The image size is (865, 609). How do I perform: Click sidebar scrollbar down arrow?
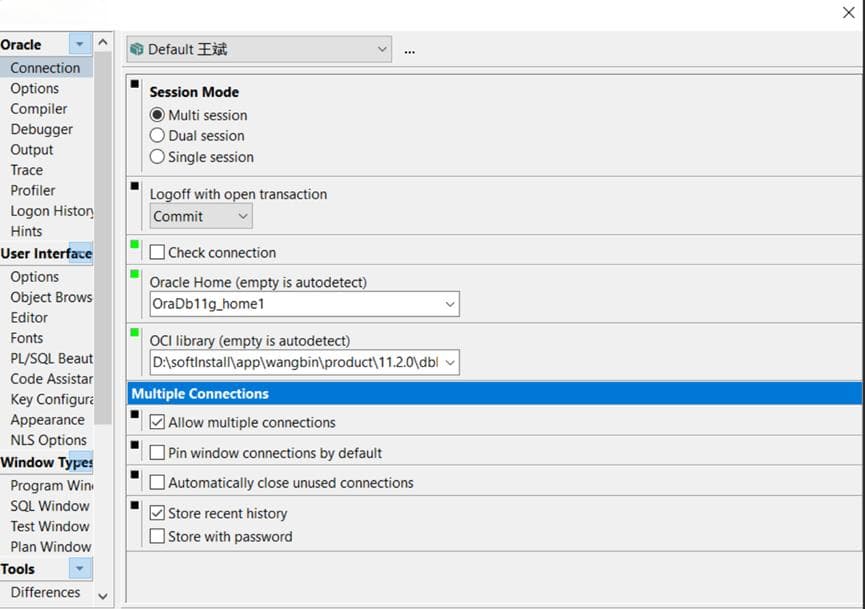[103, 596]
